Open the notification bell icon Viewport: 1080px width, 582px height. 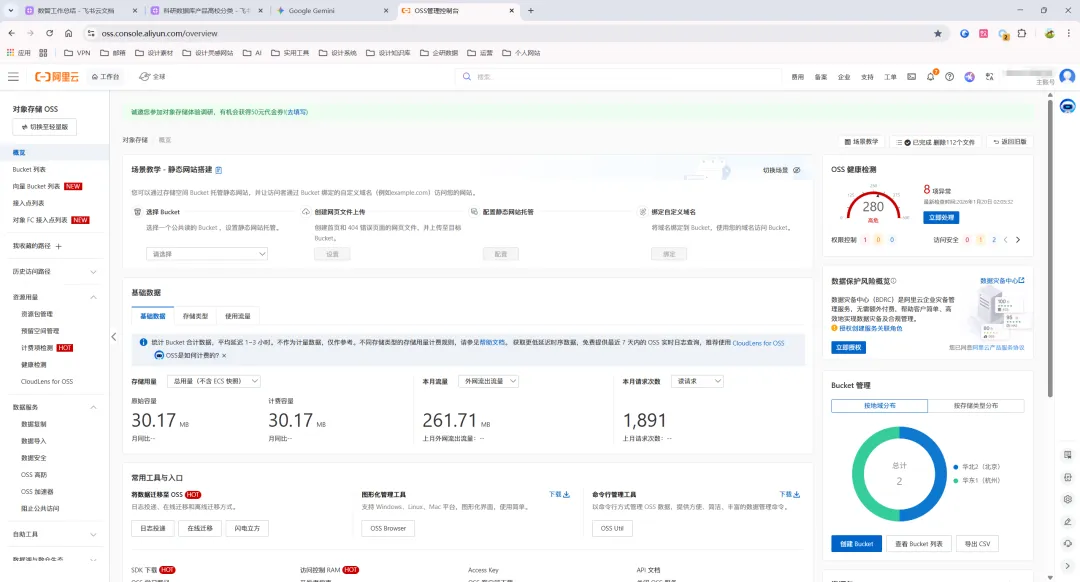(931, 76)
